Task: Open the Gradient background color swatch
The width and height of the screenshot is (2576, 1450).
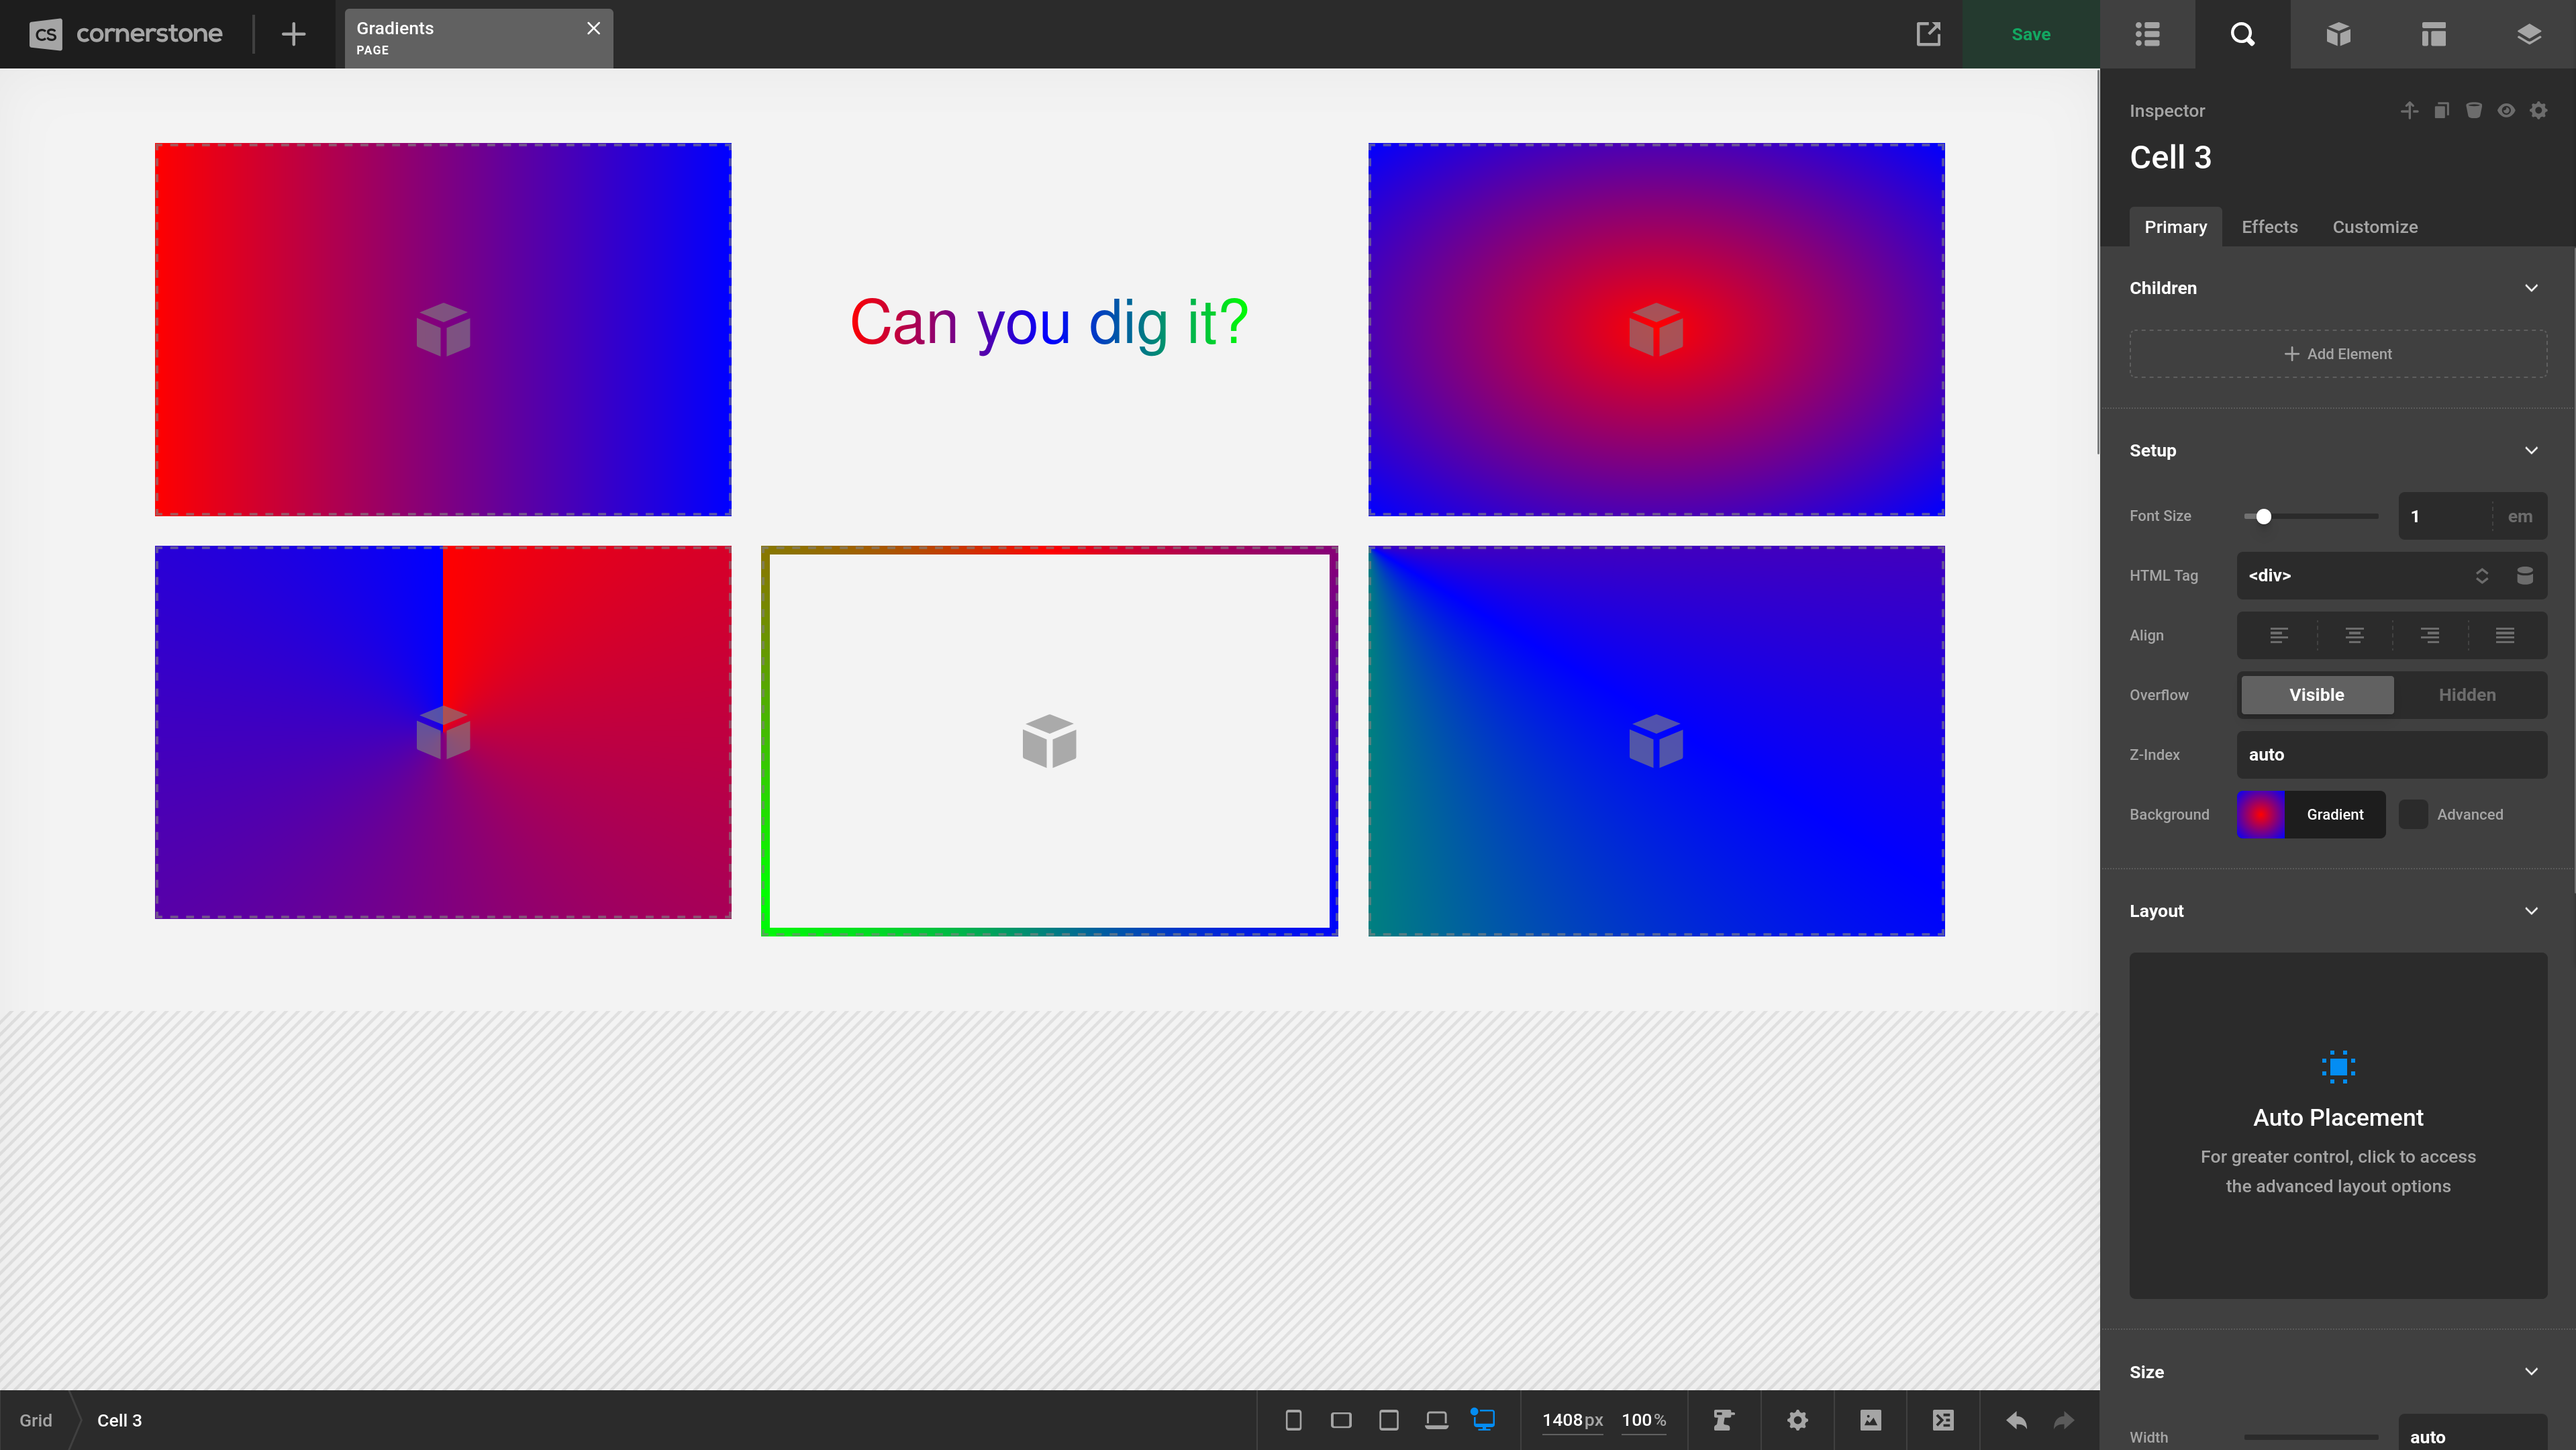Action: click(x=2260, y=814)
